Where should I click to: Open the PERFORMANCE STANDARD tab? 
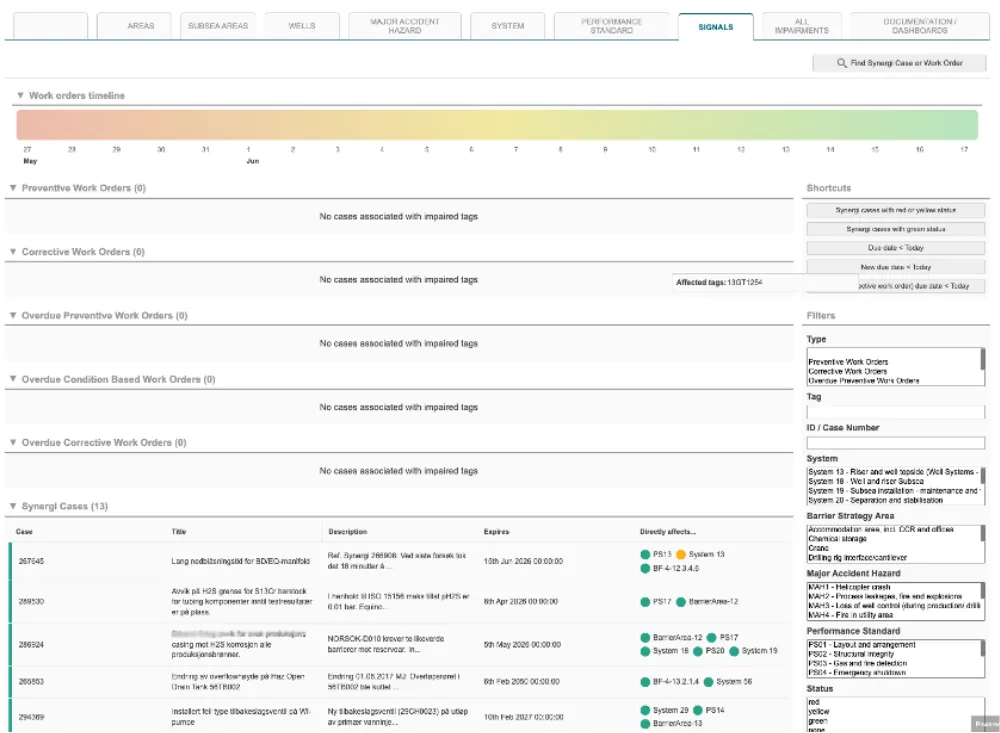612,26
